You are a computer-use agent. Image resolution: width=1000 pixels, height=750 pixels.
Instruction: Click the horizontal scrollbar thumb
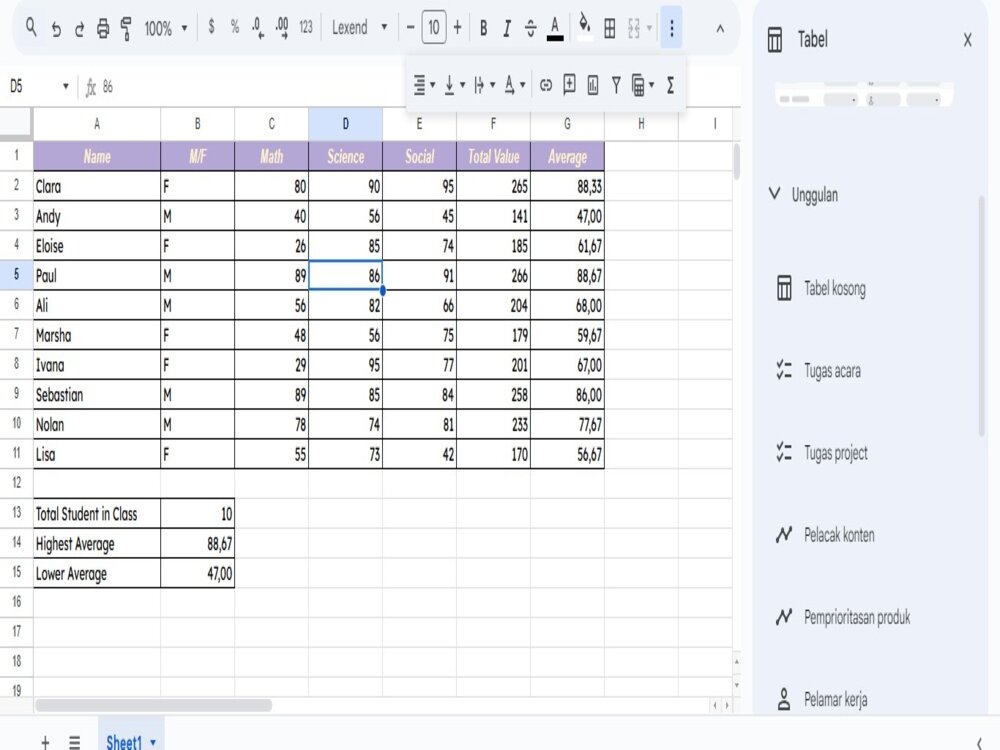tap(154, 705)
